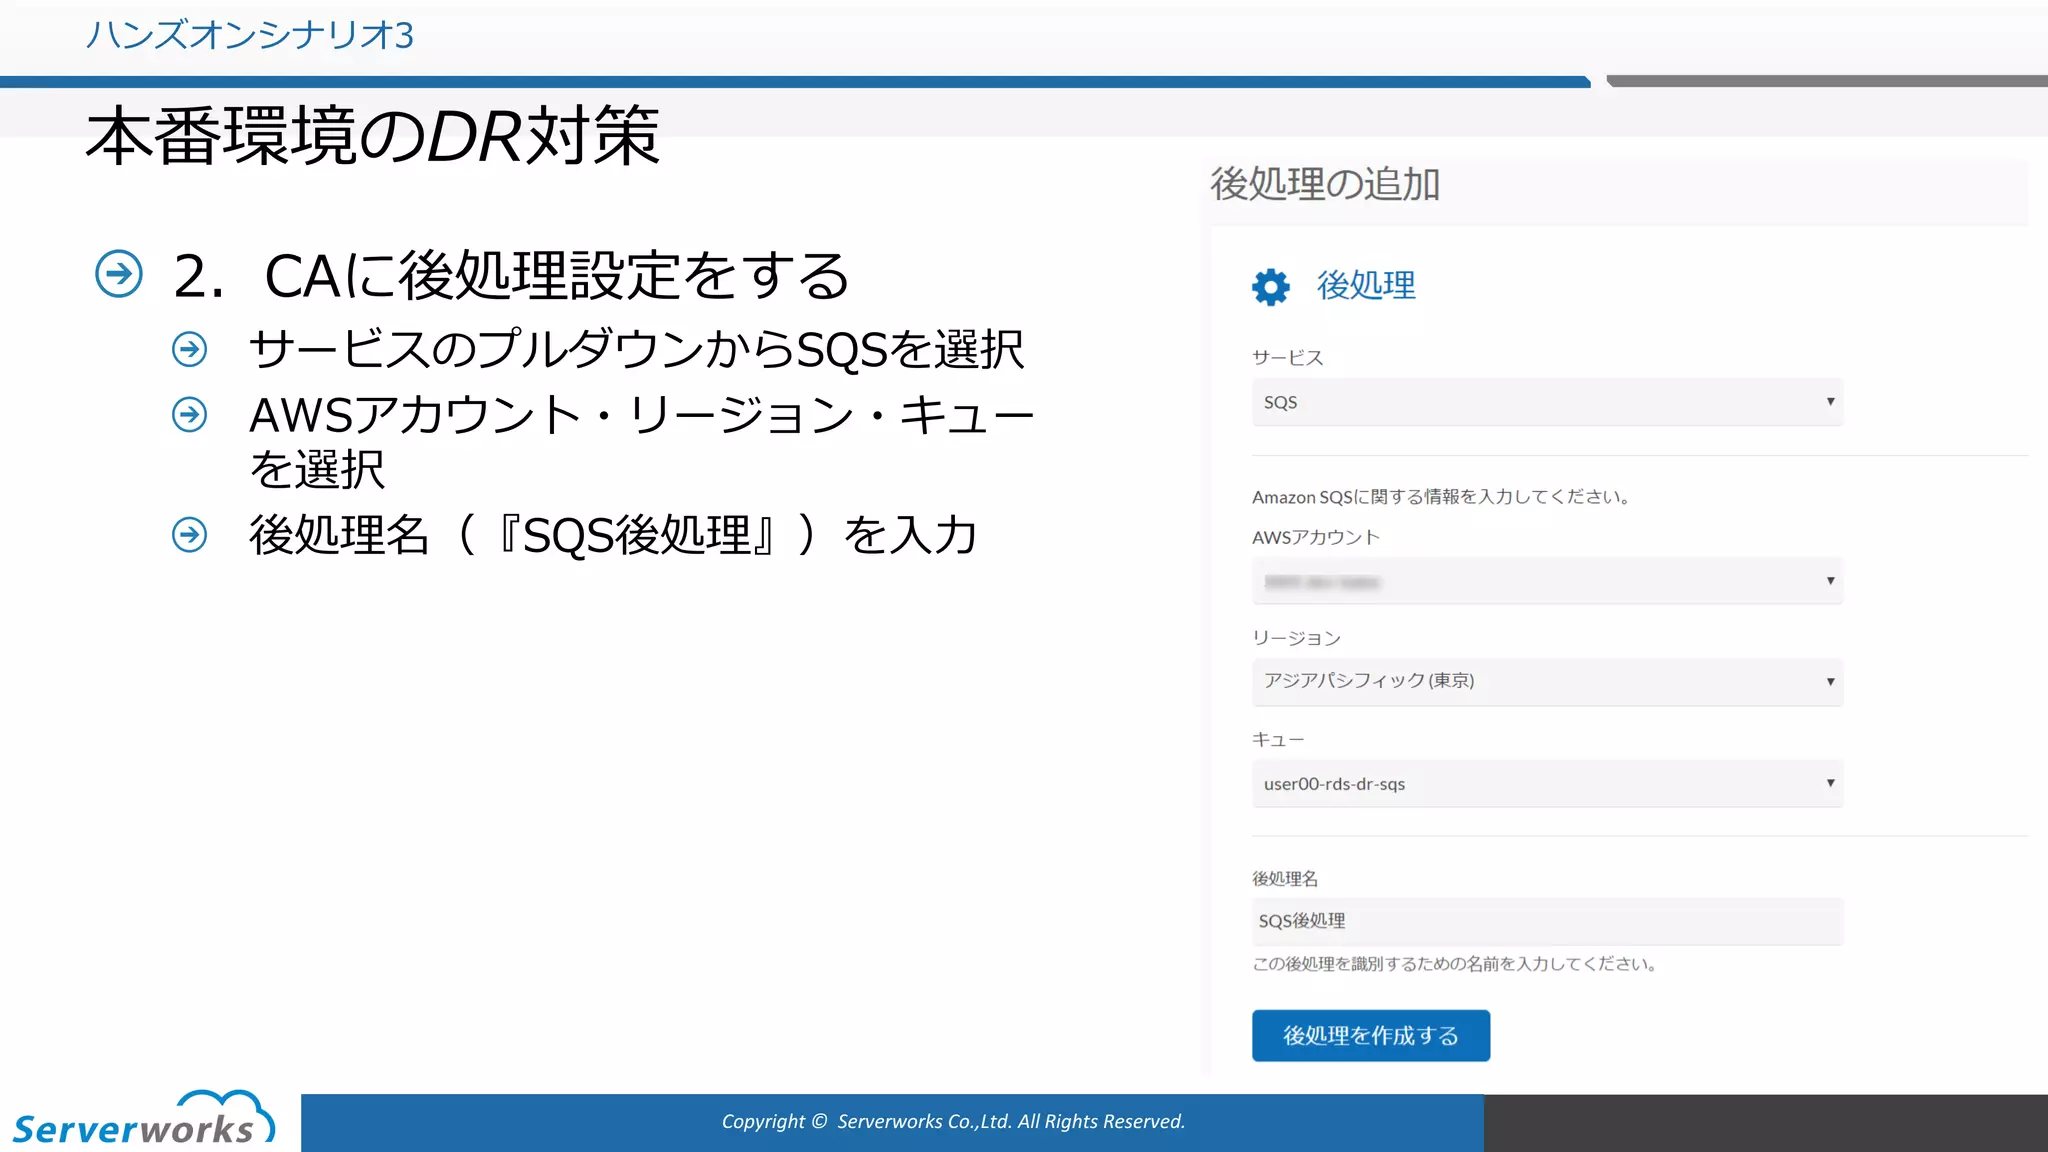Click the large arrow bullet beside CAに後処理設定をする
2048x1152 pixels.
(x=119, y=274)
